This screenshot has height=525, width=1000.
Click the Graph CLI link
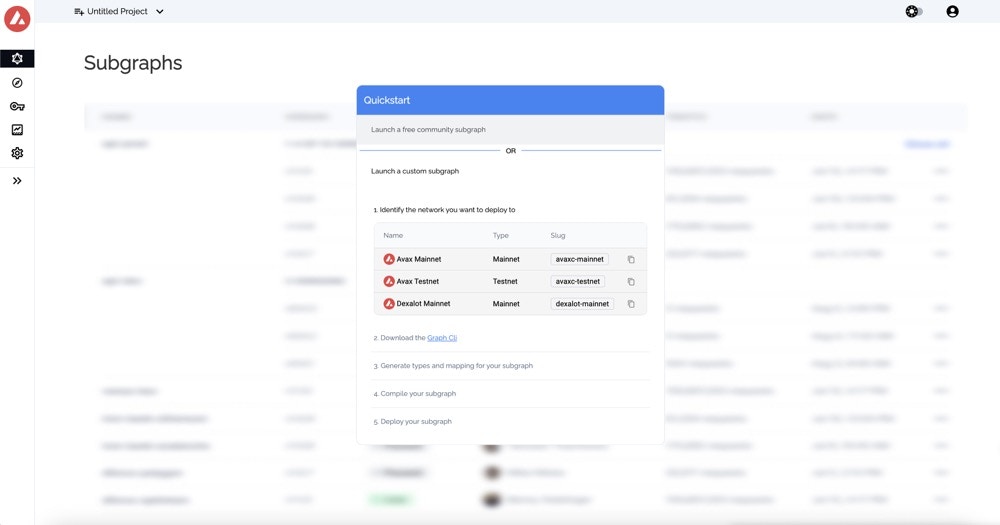(x=442, y=338)
